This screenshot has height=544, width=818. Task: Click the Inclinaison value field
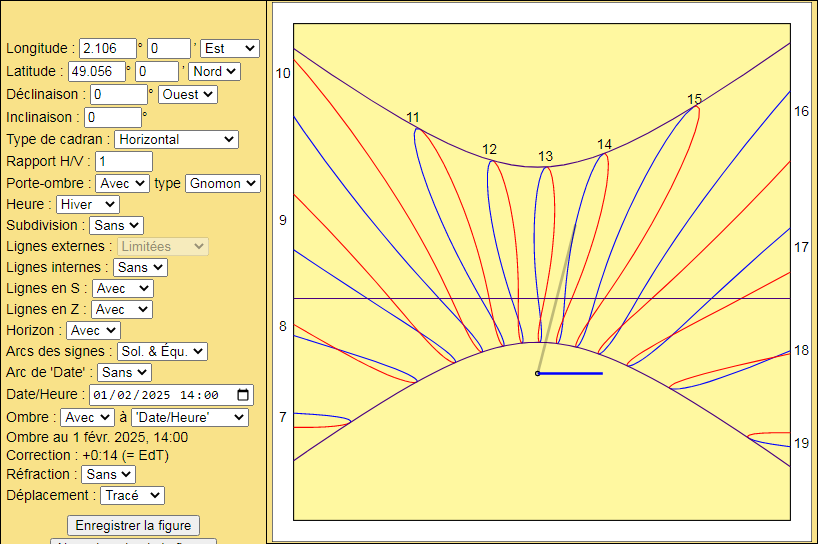[113, 117]
